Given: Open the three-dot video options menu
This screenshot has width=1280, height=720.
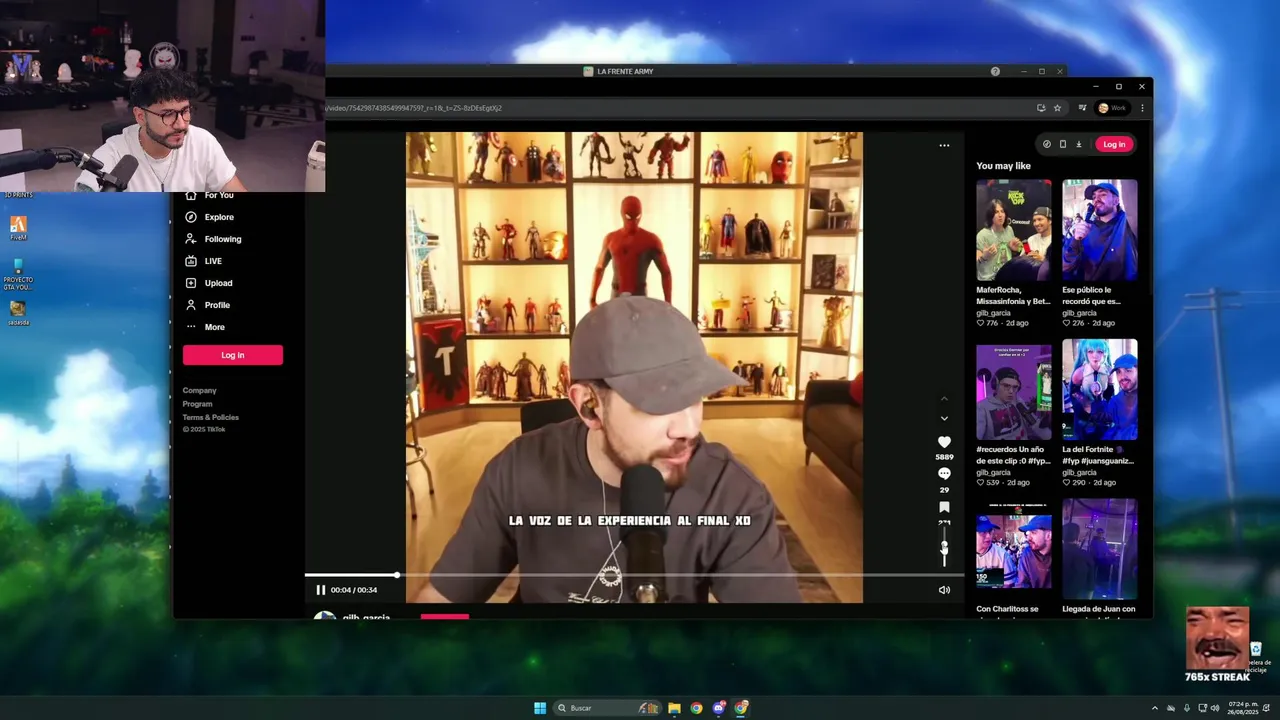Looking at the screenshot, I should pos(944,145).
